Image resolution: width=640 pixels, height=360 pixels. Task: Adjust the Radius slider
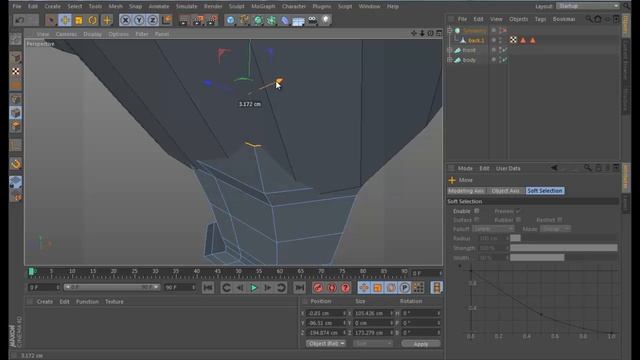(x=564, y=238)
